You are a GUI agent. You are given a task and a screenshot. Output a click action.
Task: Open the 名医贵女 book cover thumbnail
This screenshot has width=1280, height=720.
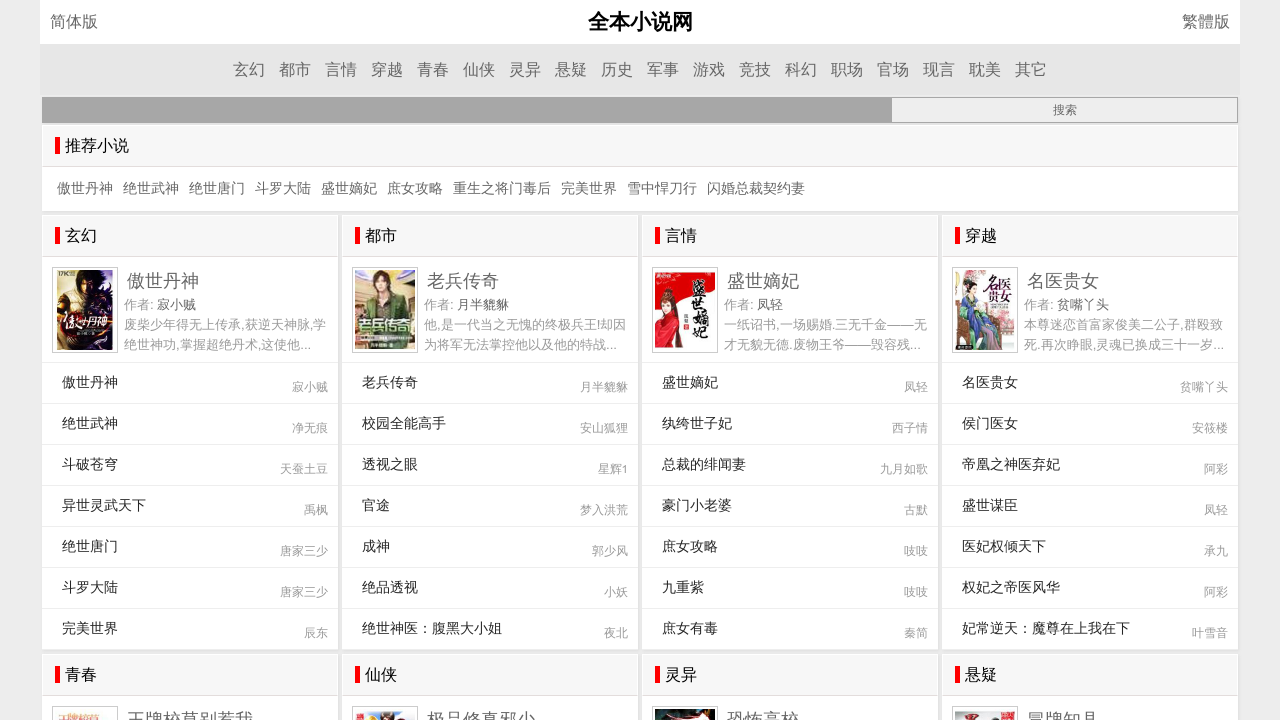[985, 310]
